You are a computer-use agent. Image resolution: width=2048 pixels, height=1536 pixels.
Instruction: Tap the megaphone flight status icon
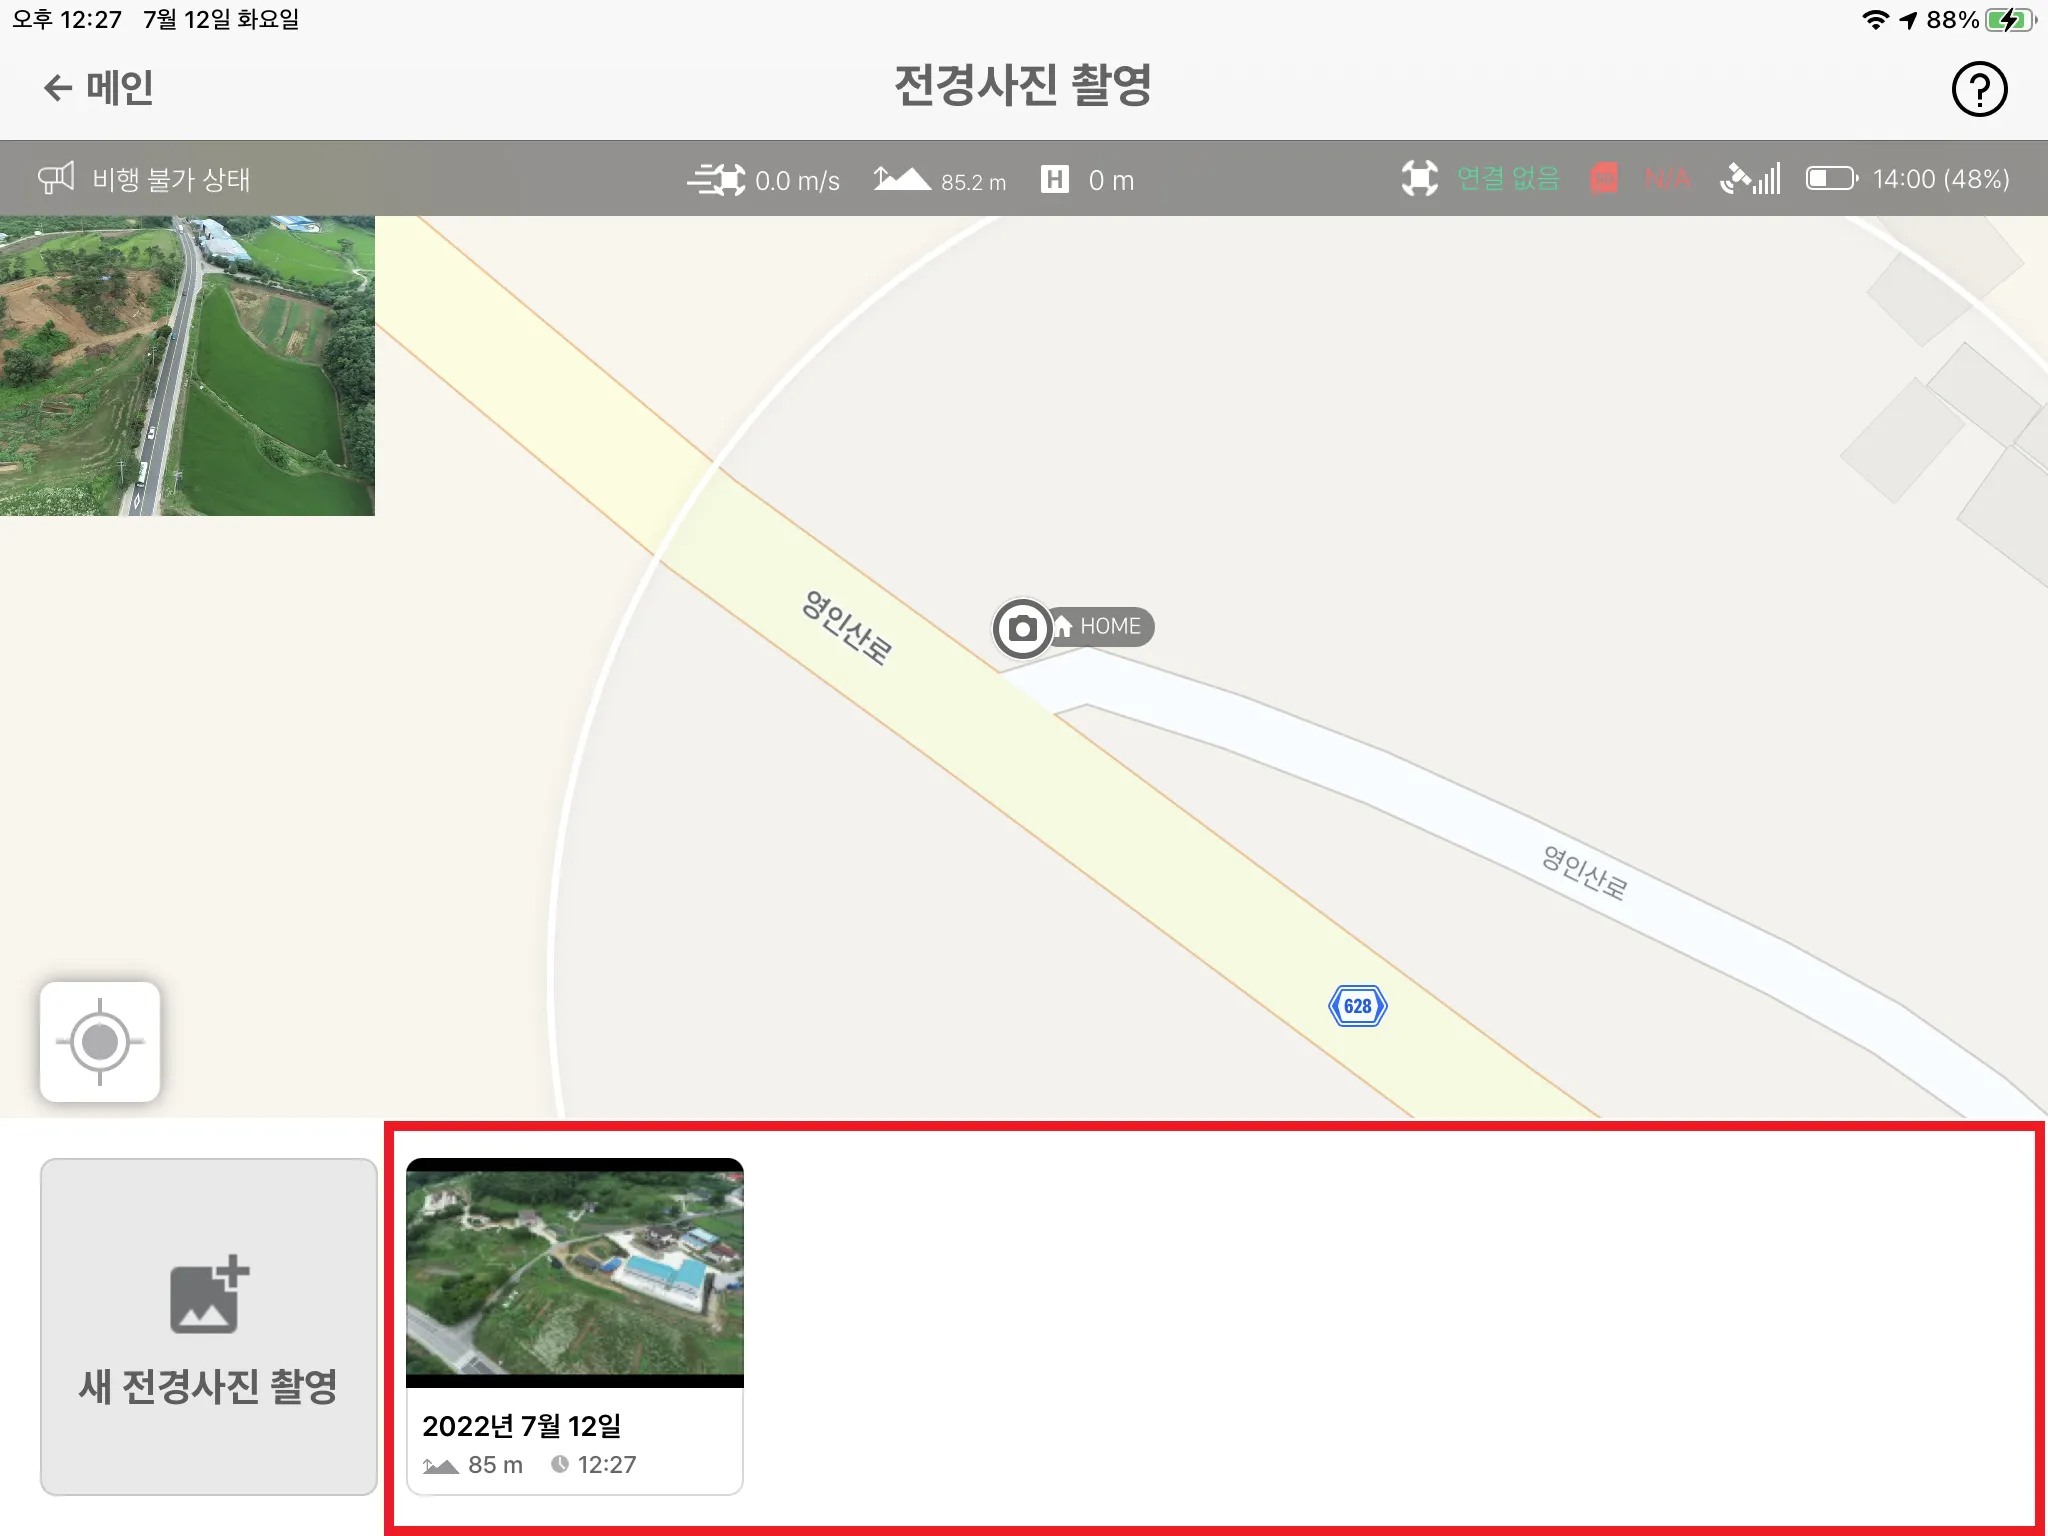(x=56, y=178)
